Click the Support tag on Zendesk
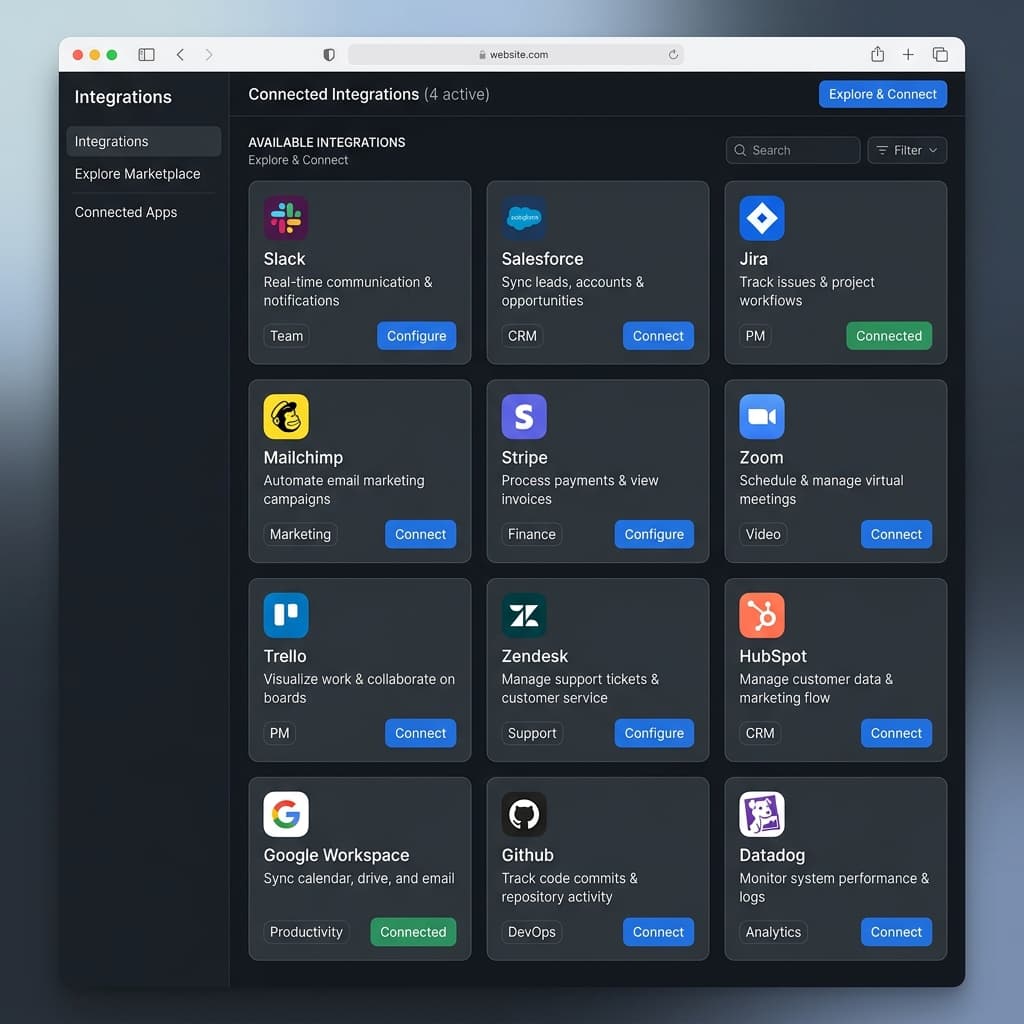 coord(532,733)
